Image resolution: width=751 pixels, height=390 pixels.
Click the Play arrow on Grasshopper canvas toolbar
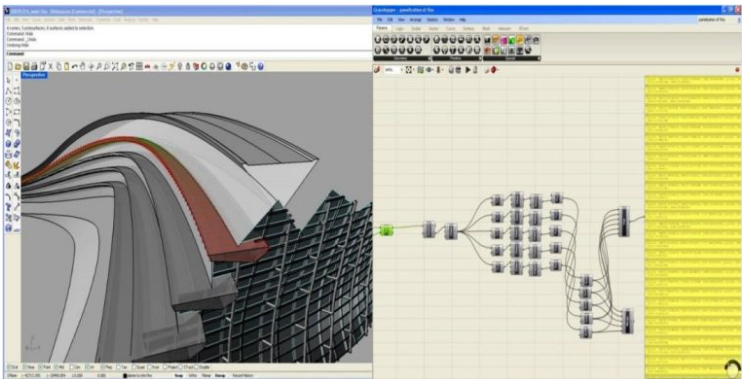pos(468,70)
